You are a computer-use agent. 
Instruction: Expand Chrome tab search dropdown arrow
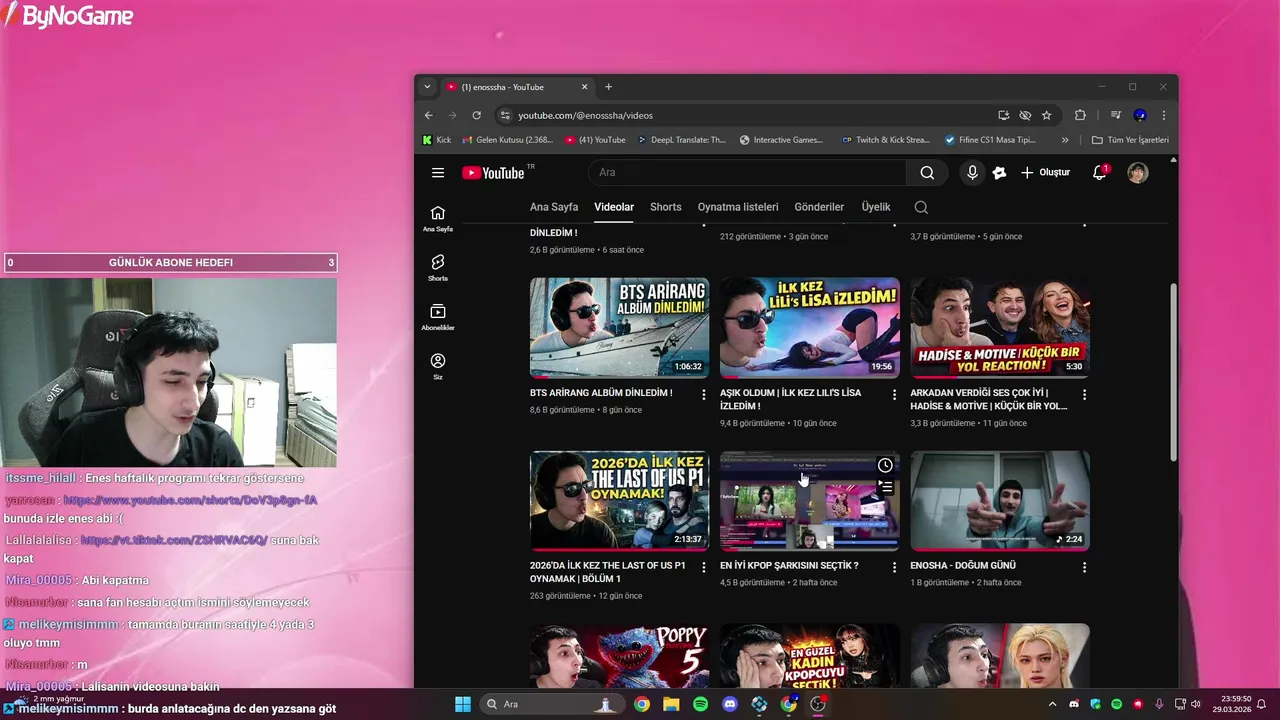click(427, 87)
